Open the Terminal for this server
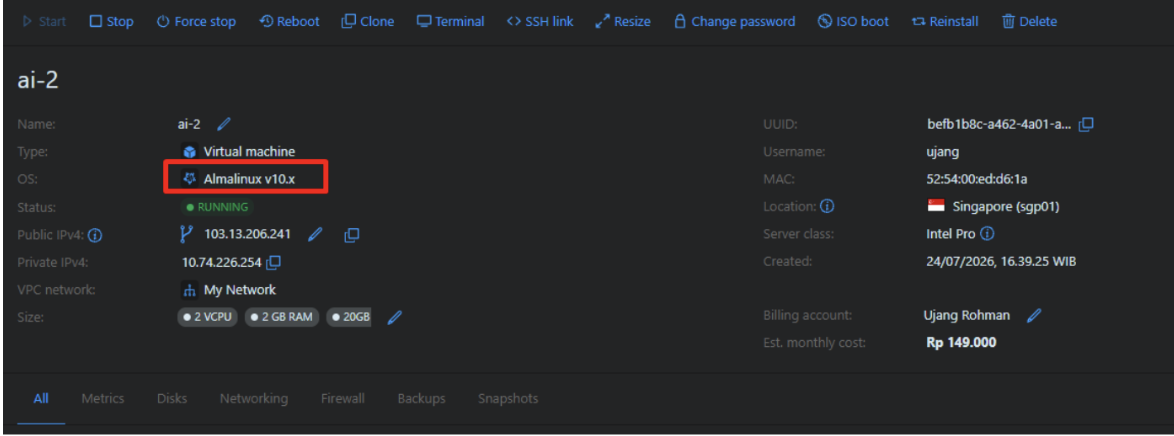1174x436 pixels. click(451, 22)
